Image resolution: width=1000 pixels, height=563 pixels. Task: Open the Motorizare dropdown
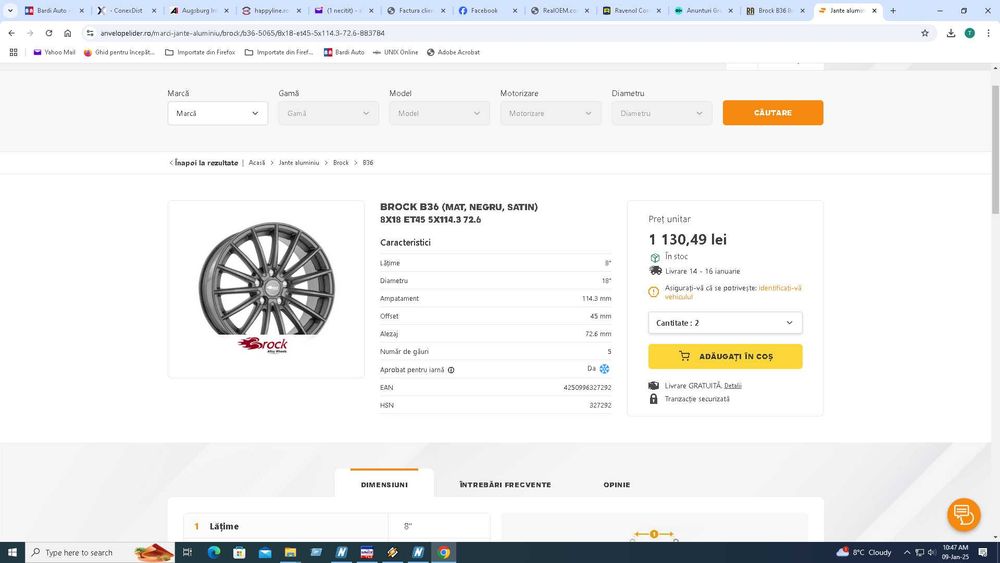[x=550, y=113]
